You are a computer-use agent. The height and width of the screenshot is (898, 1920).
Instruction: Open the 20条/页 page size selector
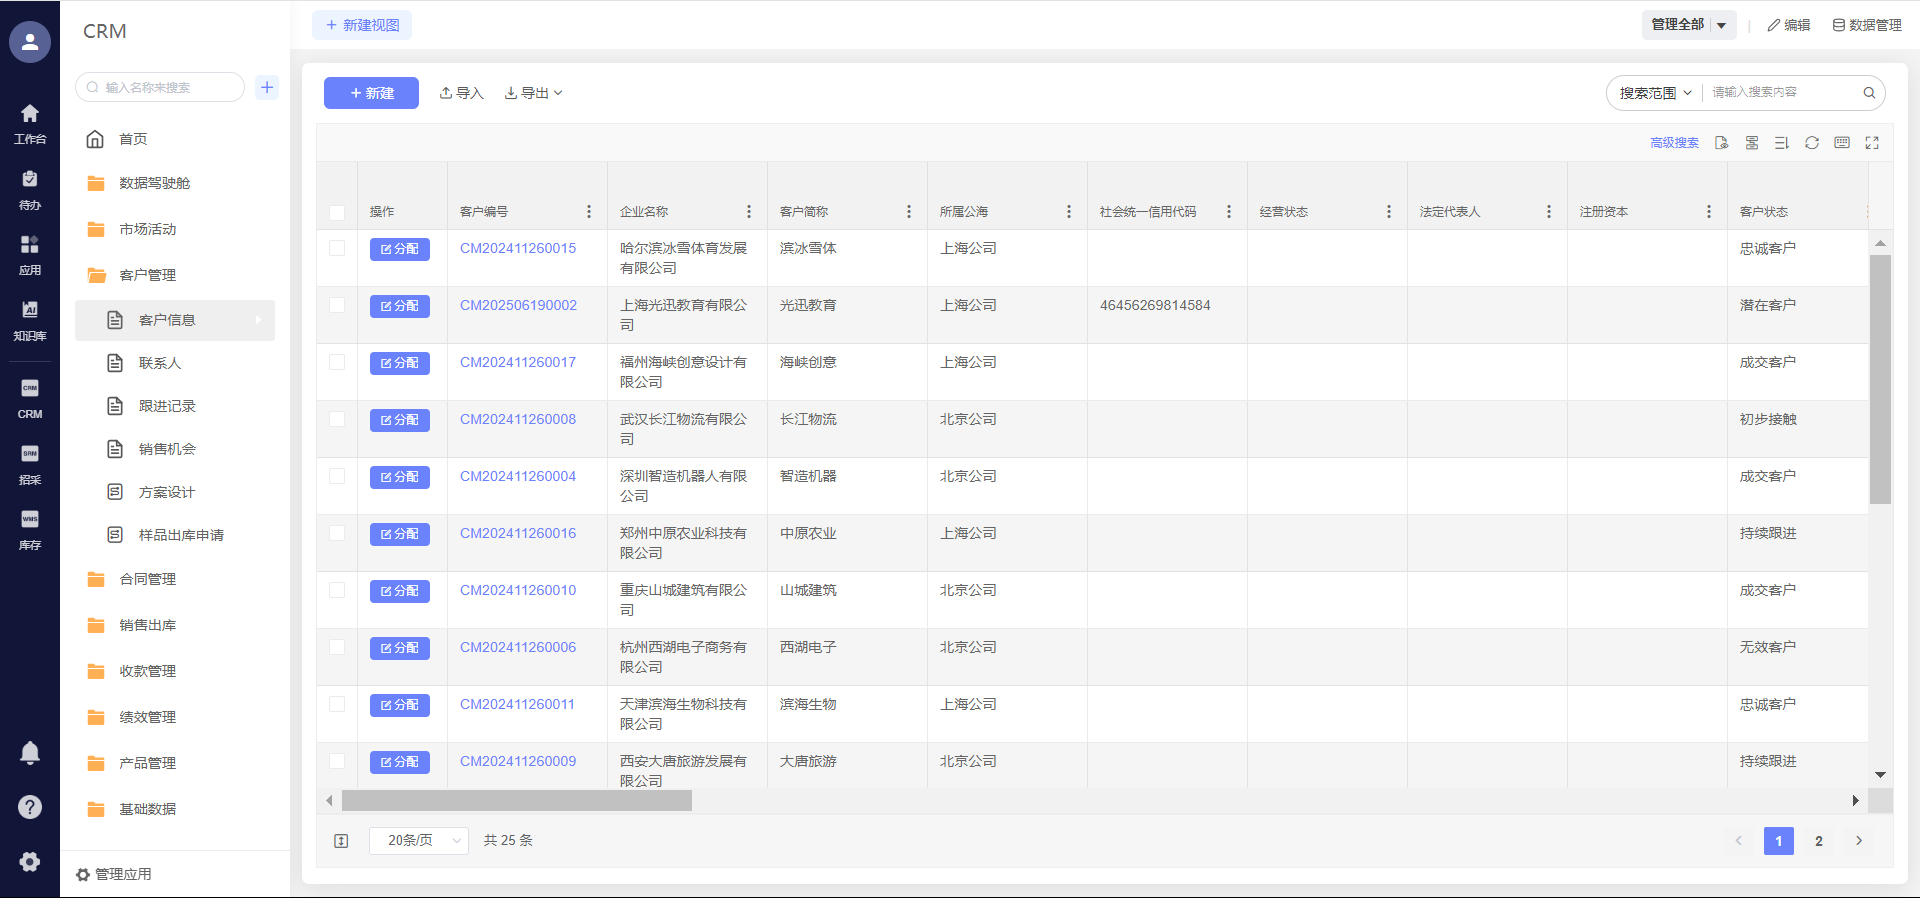[418, 841]
